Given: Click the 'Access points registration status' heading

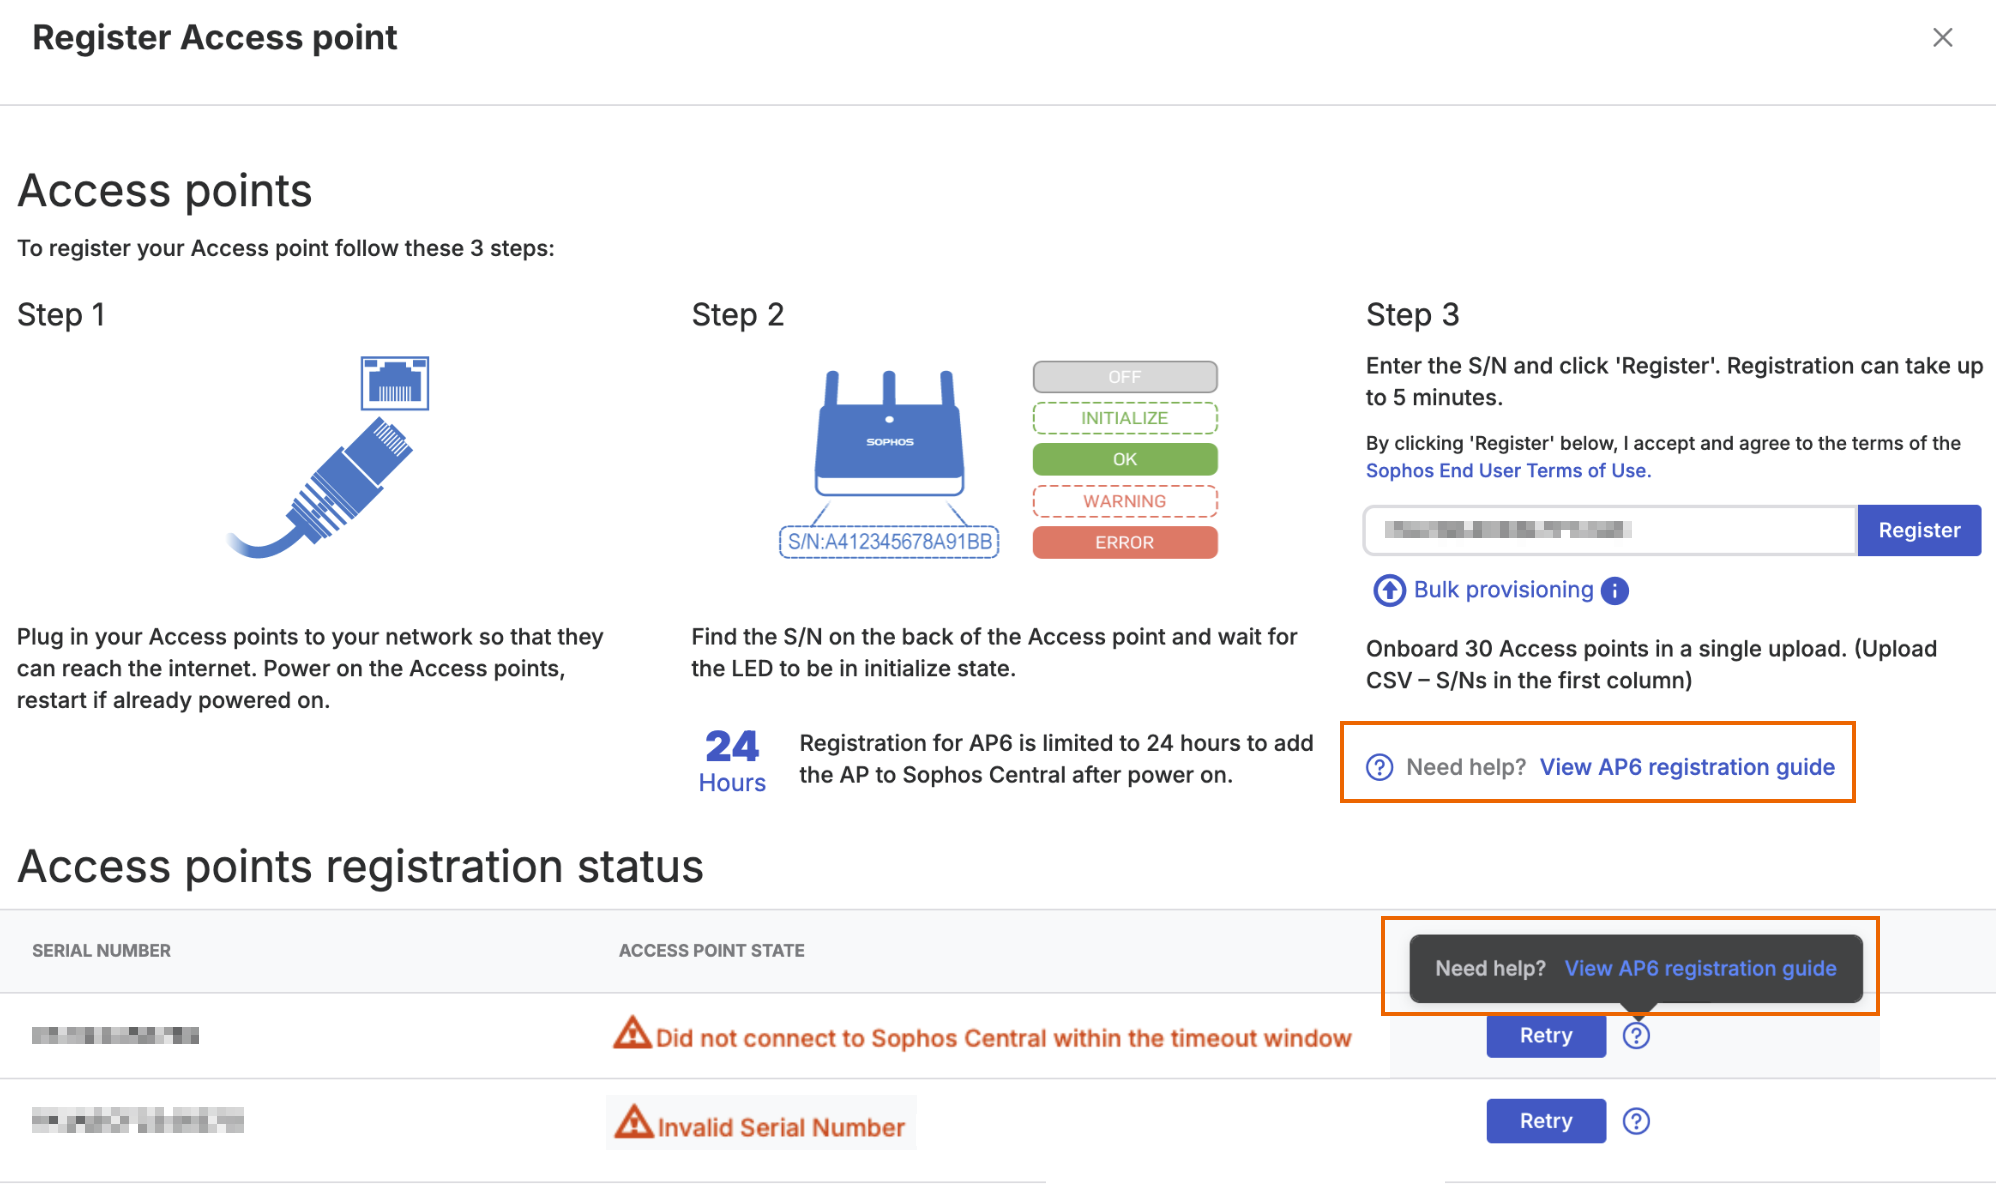Looking at the screenshot, I should [x=361, y=866].
